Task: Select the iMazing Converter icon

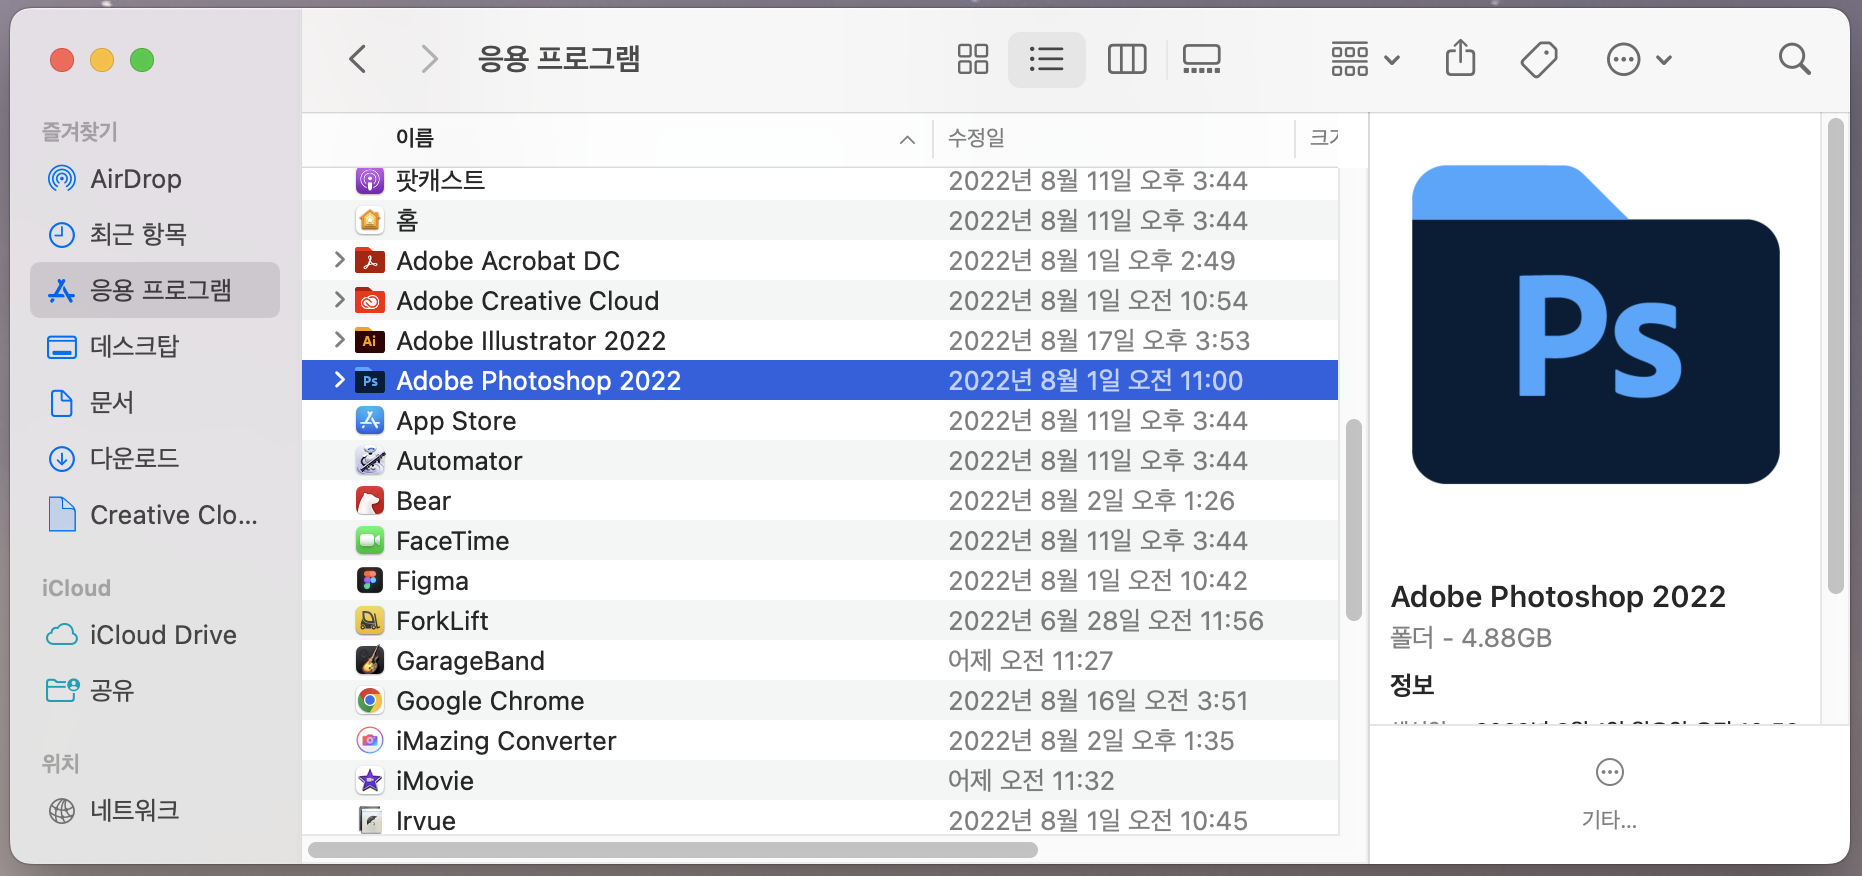Action: [370, 740]
